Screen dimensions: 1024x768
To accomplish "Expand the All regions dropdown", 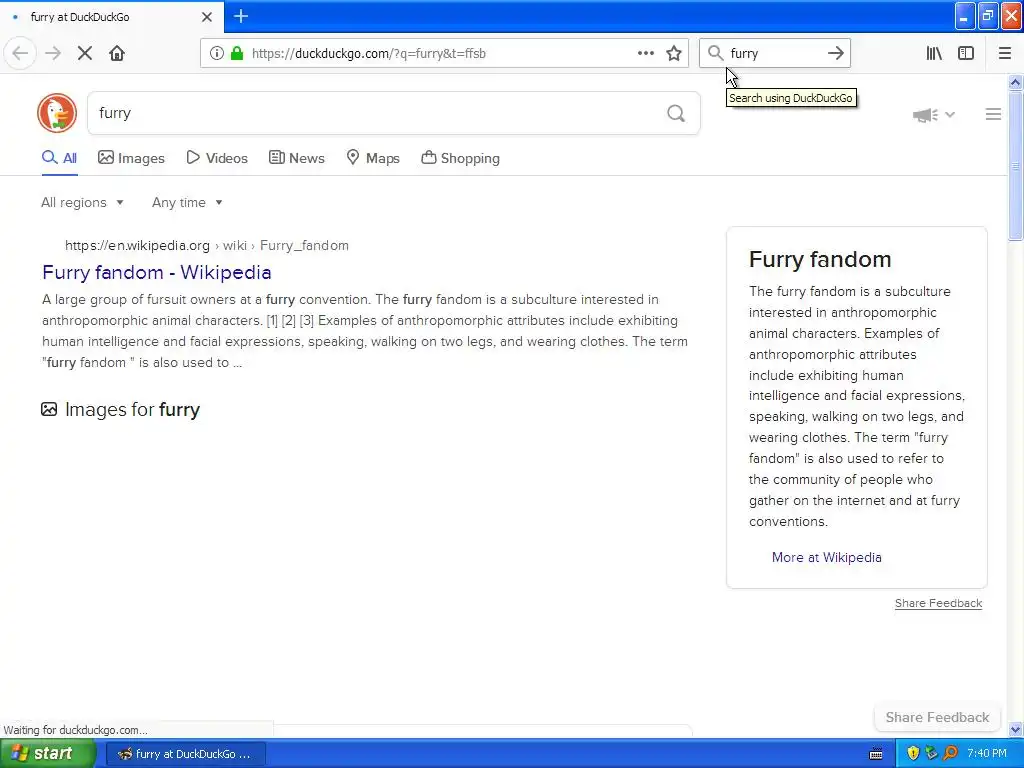I will [82, 202].
